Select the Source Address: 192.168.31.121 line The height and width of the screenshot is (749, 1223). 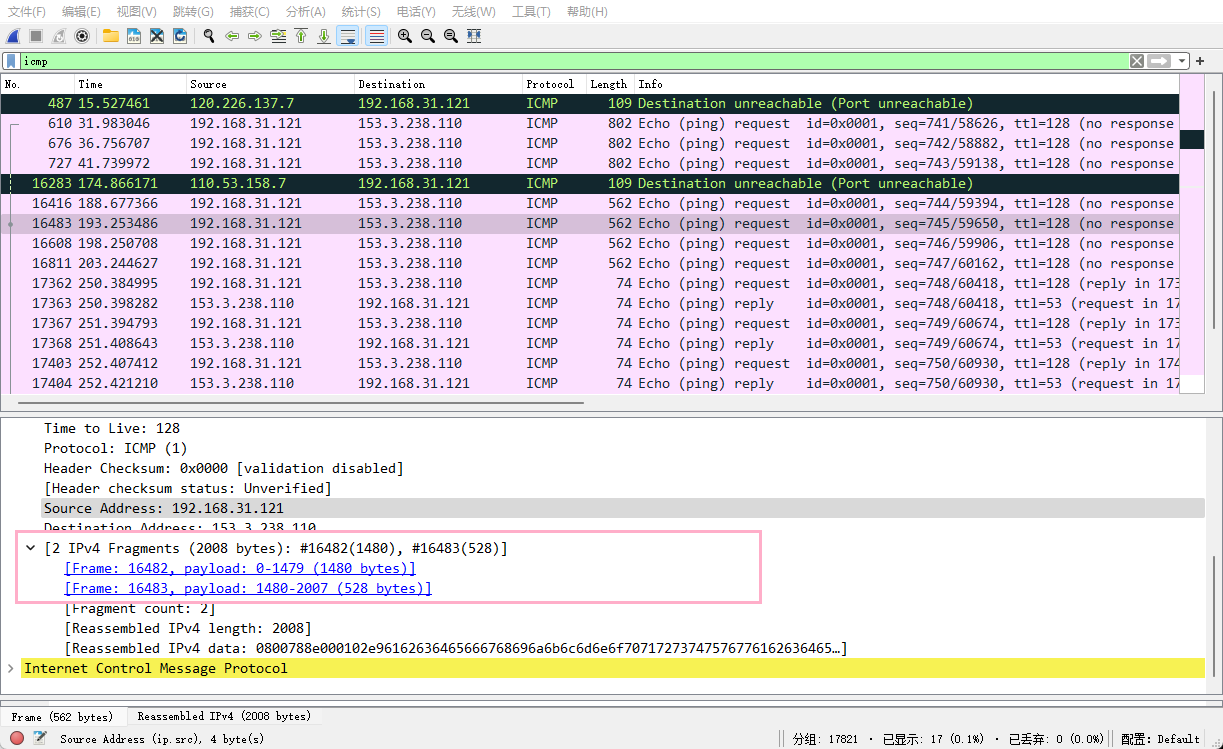click(x=623, y=508)
